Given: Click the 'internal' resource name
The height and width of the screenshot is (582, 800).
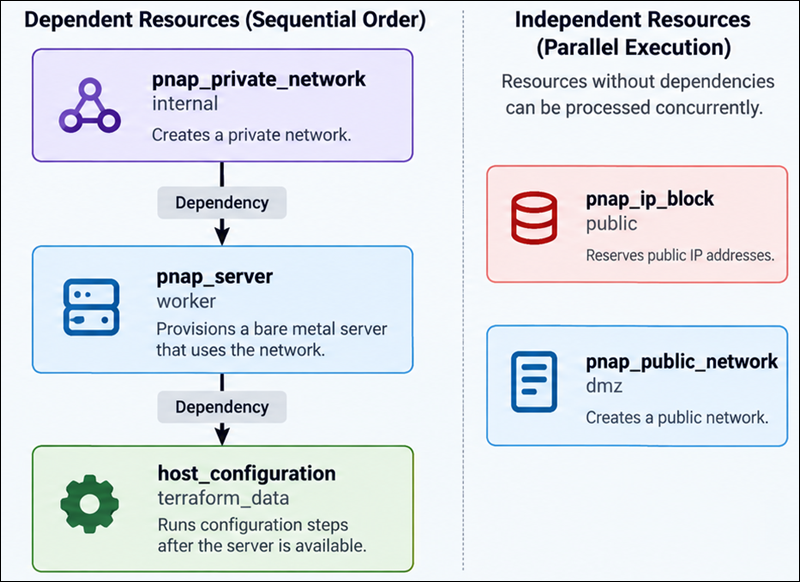Looking at the screenshot, I should coord(185,104).
